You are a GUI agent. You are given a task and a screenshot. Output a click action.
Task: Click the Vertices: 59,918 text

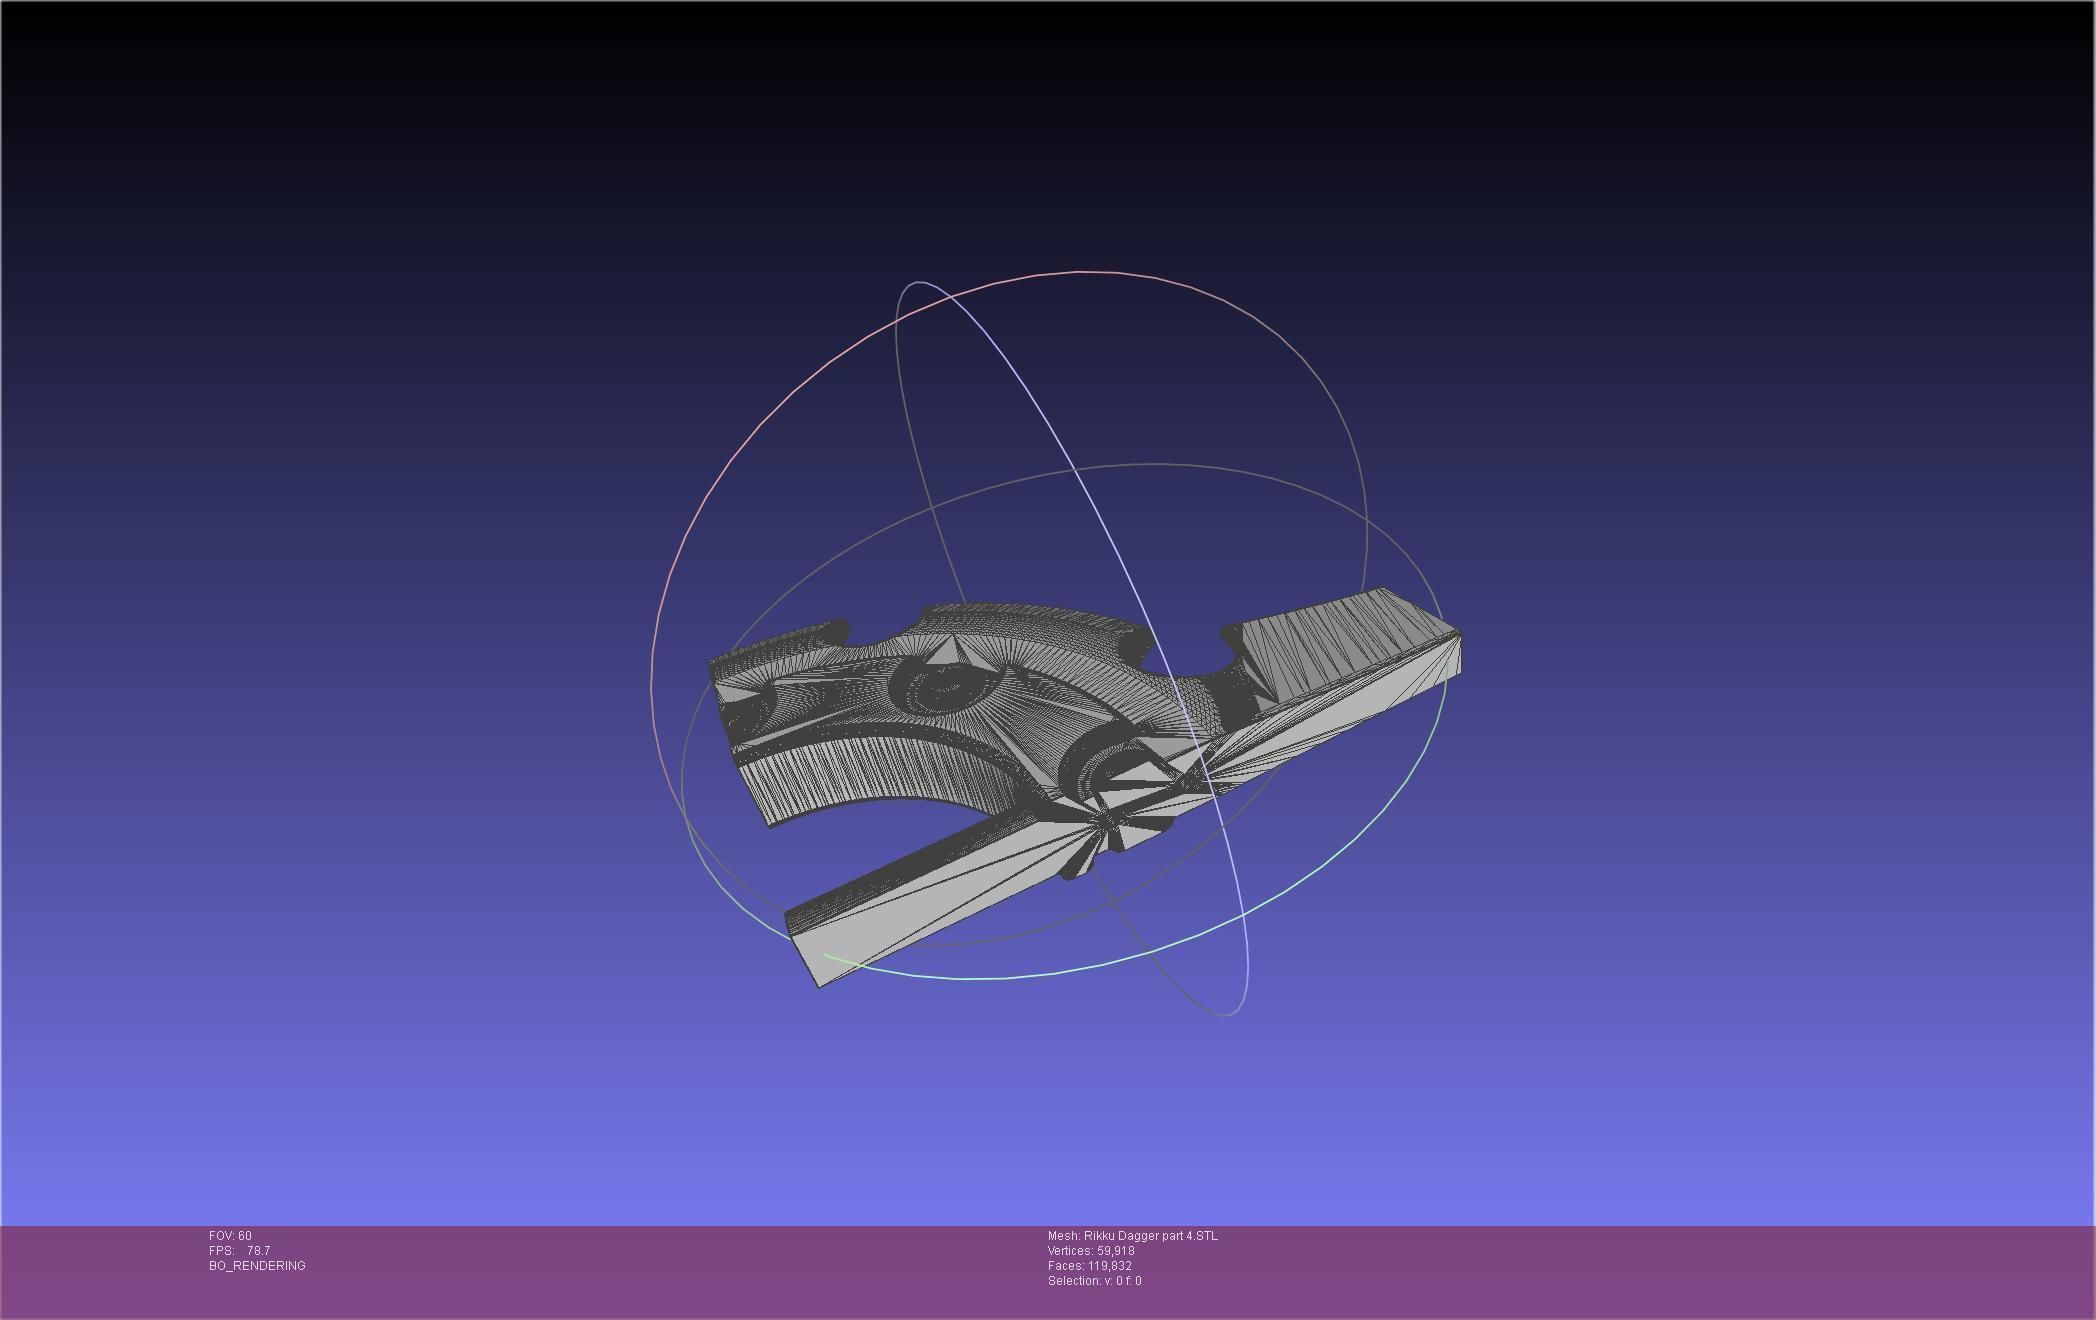coord(1091,1251)
